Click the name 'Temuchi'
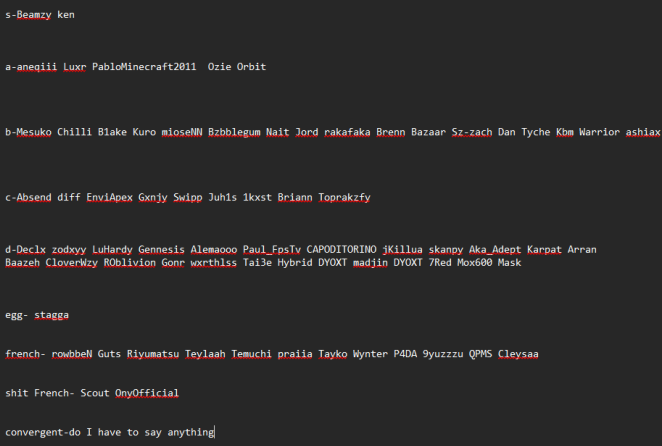662x446 pixels. pyautogui.click(x=251, y=354)
